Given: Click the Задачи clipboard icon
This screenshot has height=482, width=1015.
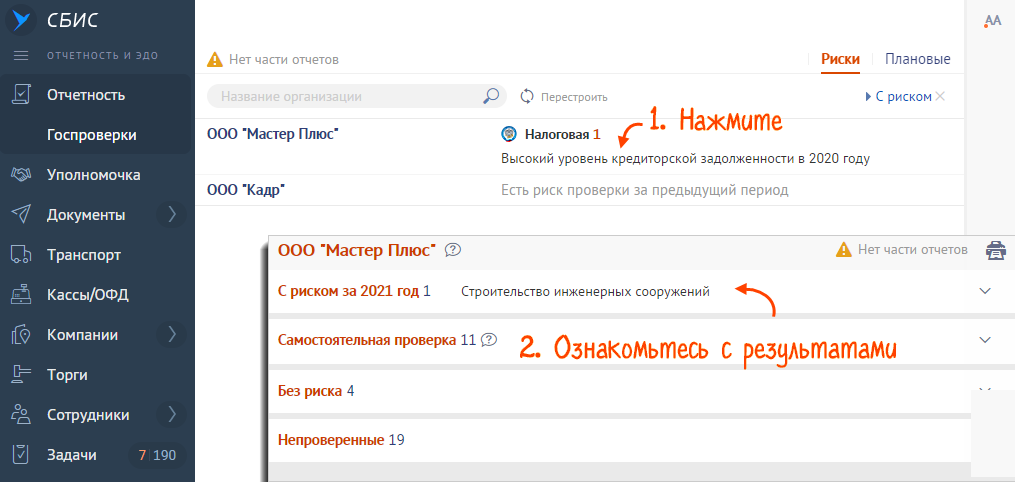Looking at the screenshot, I should coord(21,455).
